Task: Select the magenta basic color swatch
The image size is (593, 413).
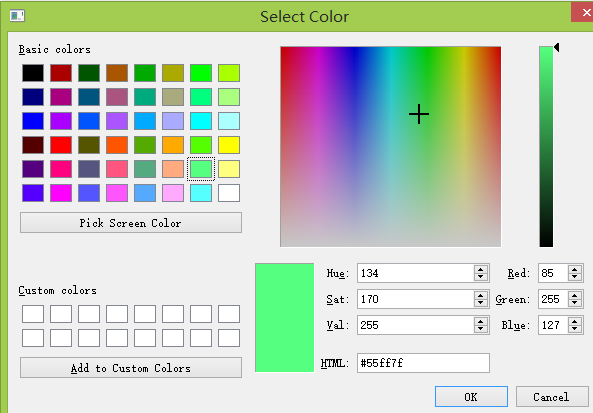Action: click(x=61, y=193)
